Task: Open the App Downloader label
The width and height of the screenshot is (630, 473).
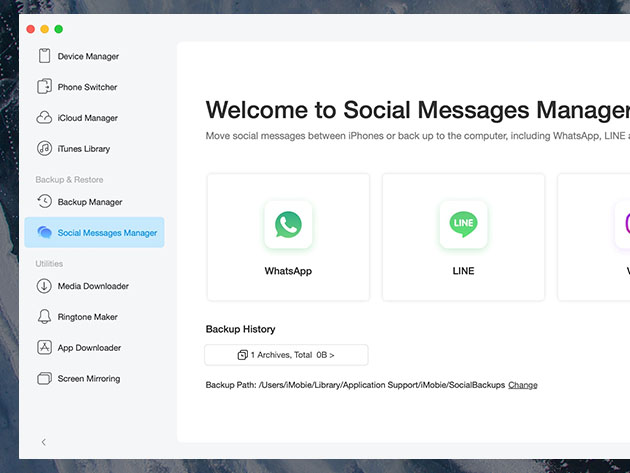Action: (89, 348)
